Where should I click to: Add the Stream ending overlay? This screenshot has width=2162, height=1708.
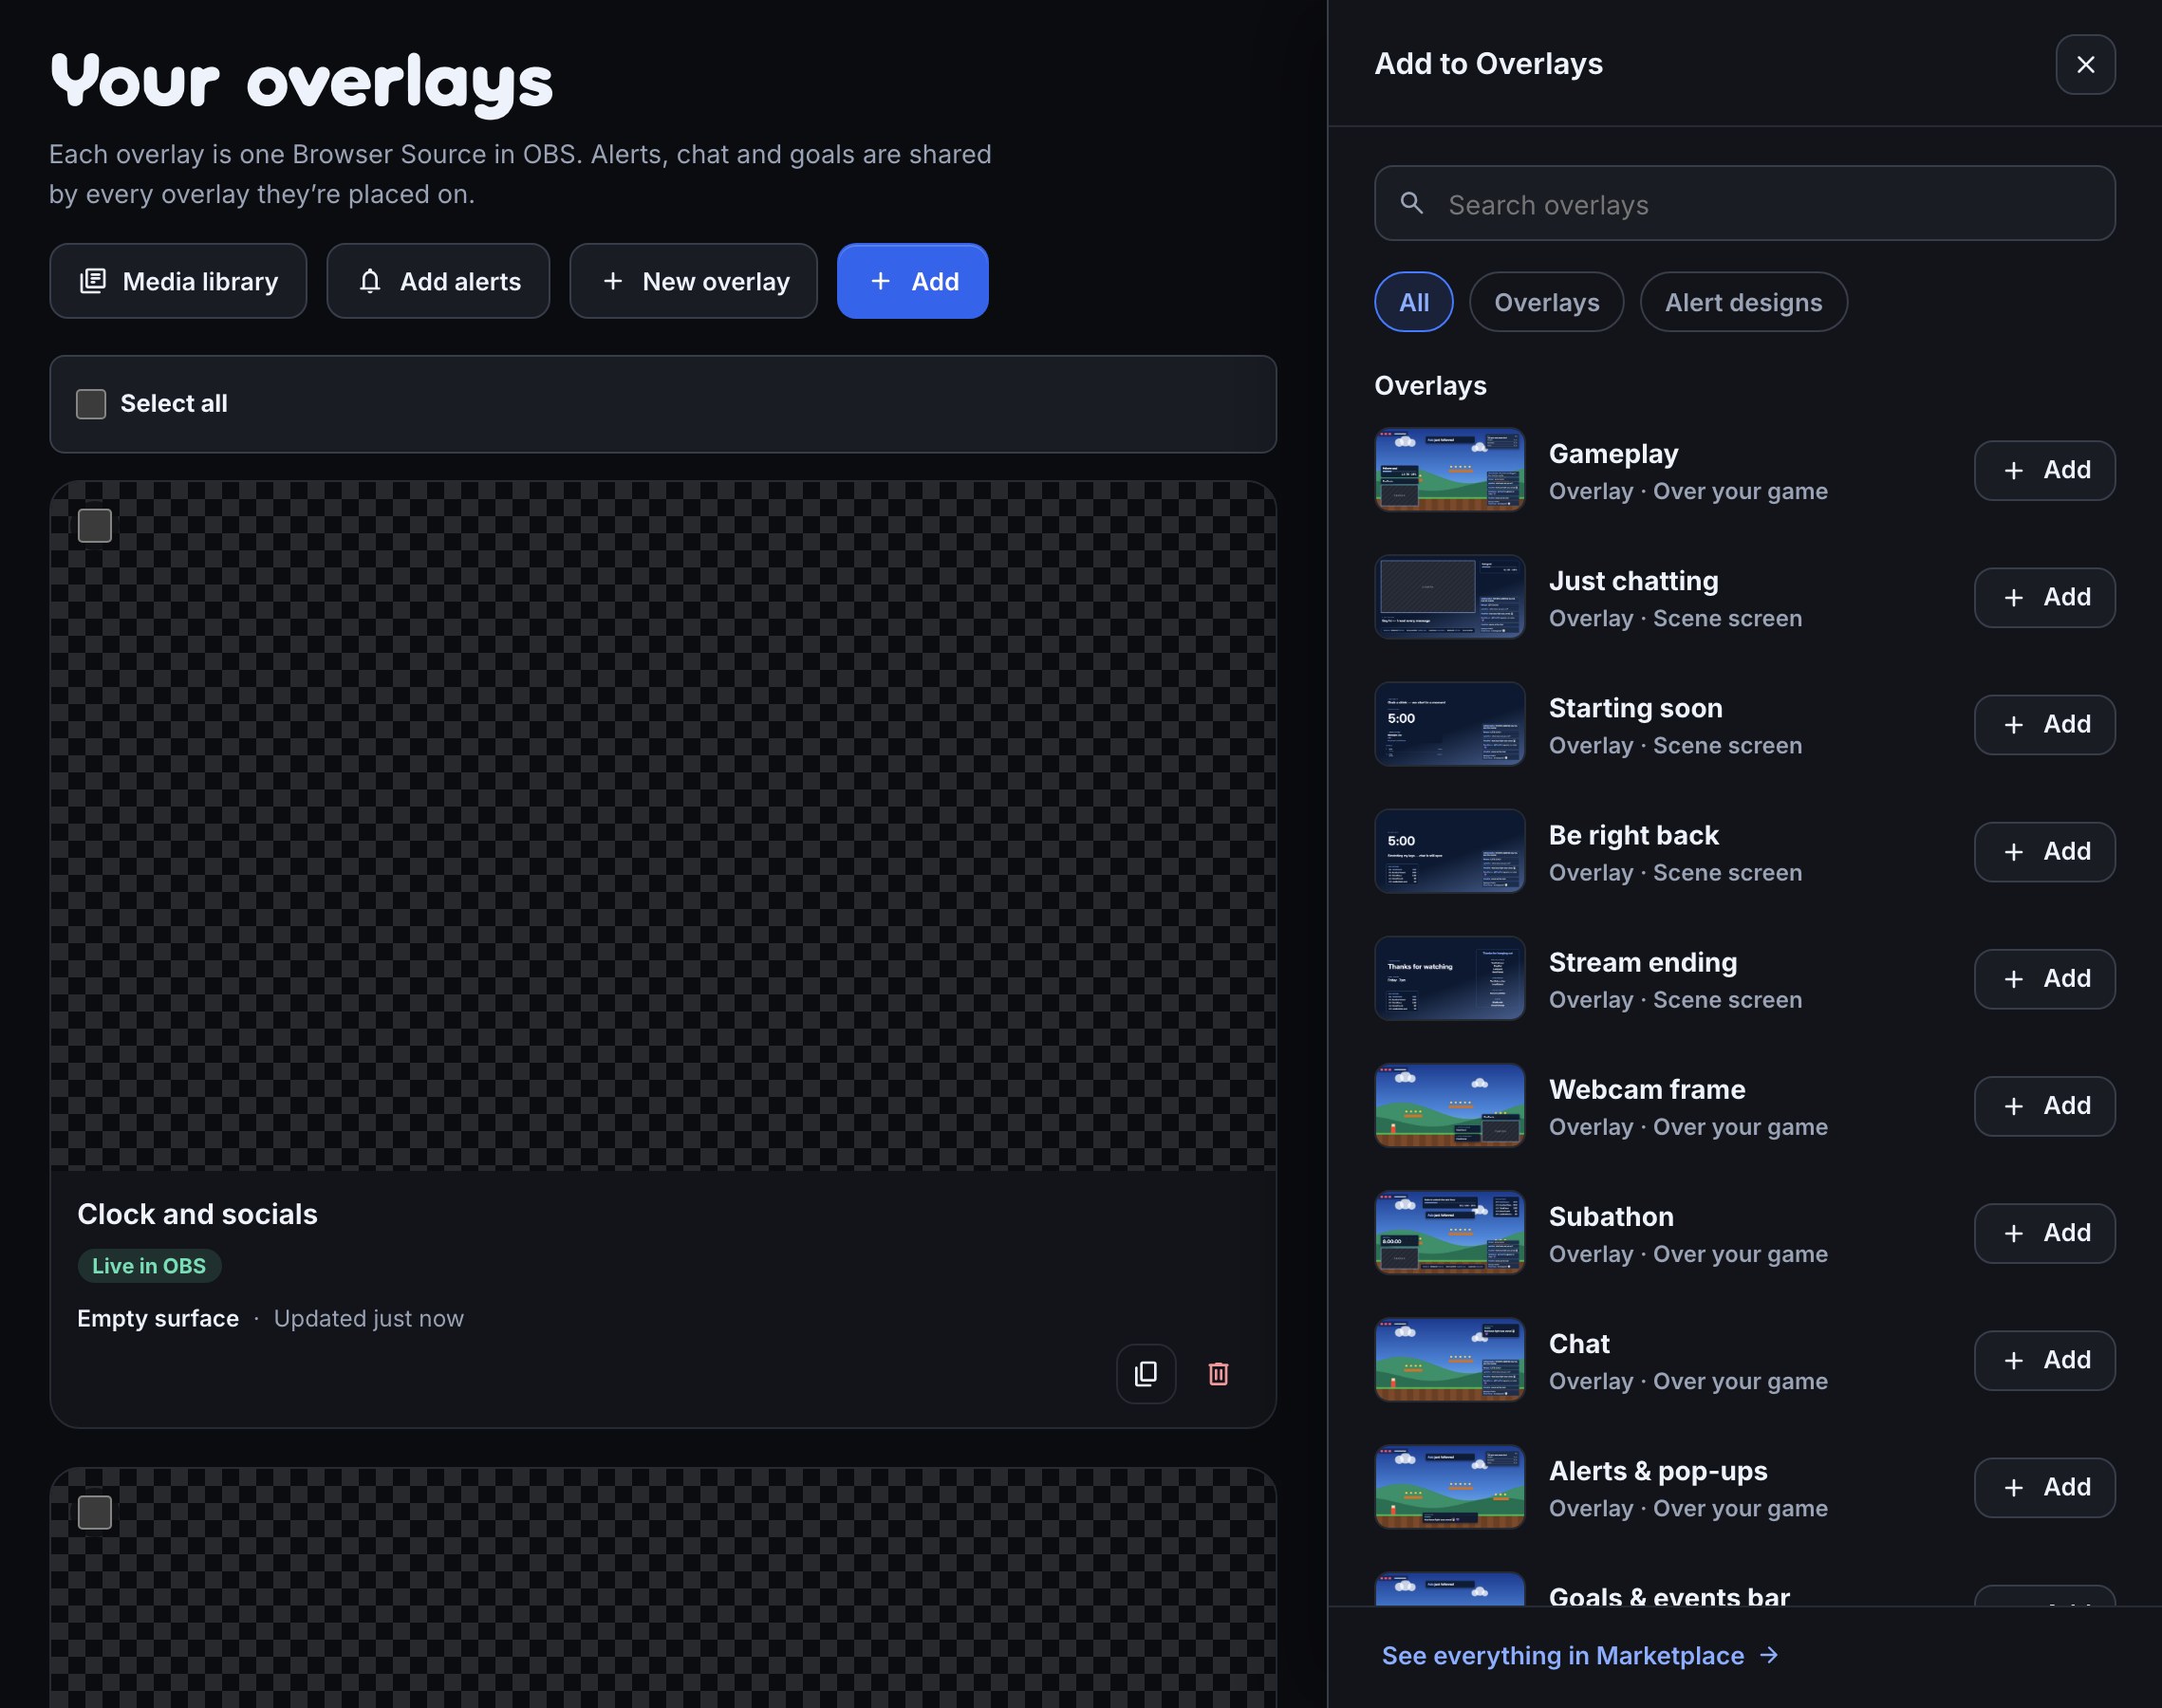pyautogui.click(x=2044, y=978)
